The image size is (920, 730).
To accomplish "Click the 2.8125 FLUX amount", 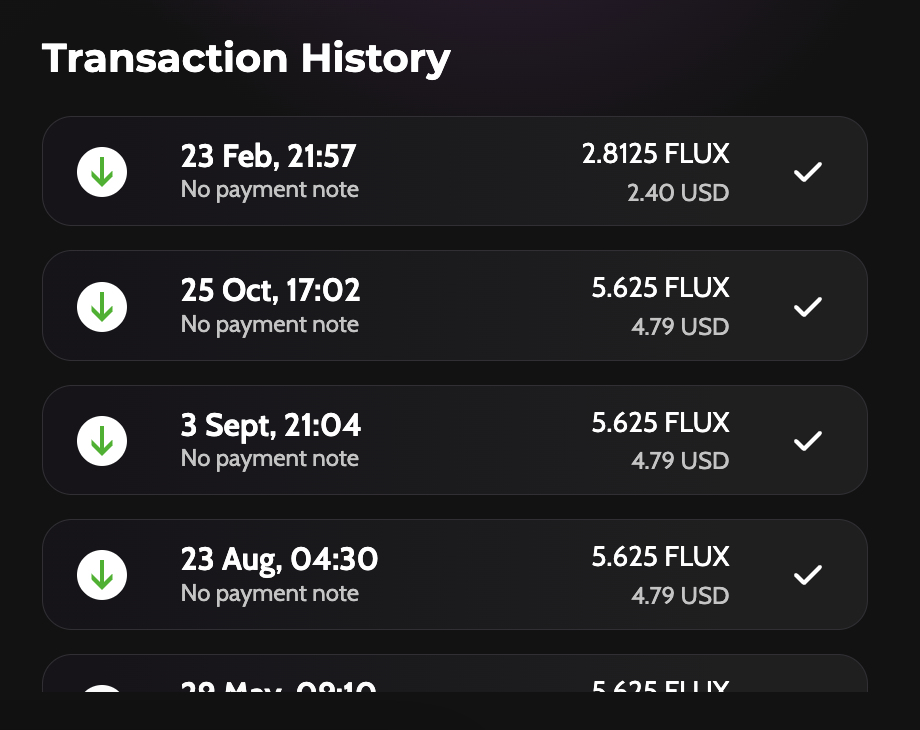I will 656,154.
